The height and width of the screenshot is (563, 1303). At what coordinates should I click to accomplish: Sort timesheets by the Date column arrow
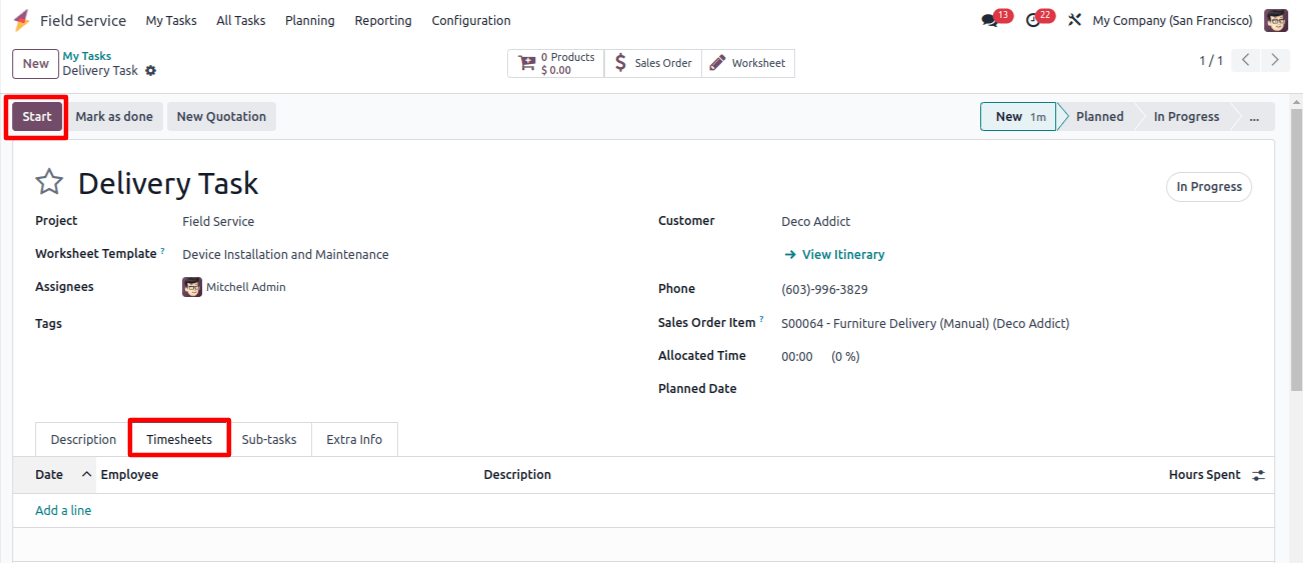pyautogui.click(x=86, y=474)
